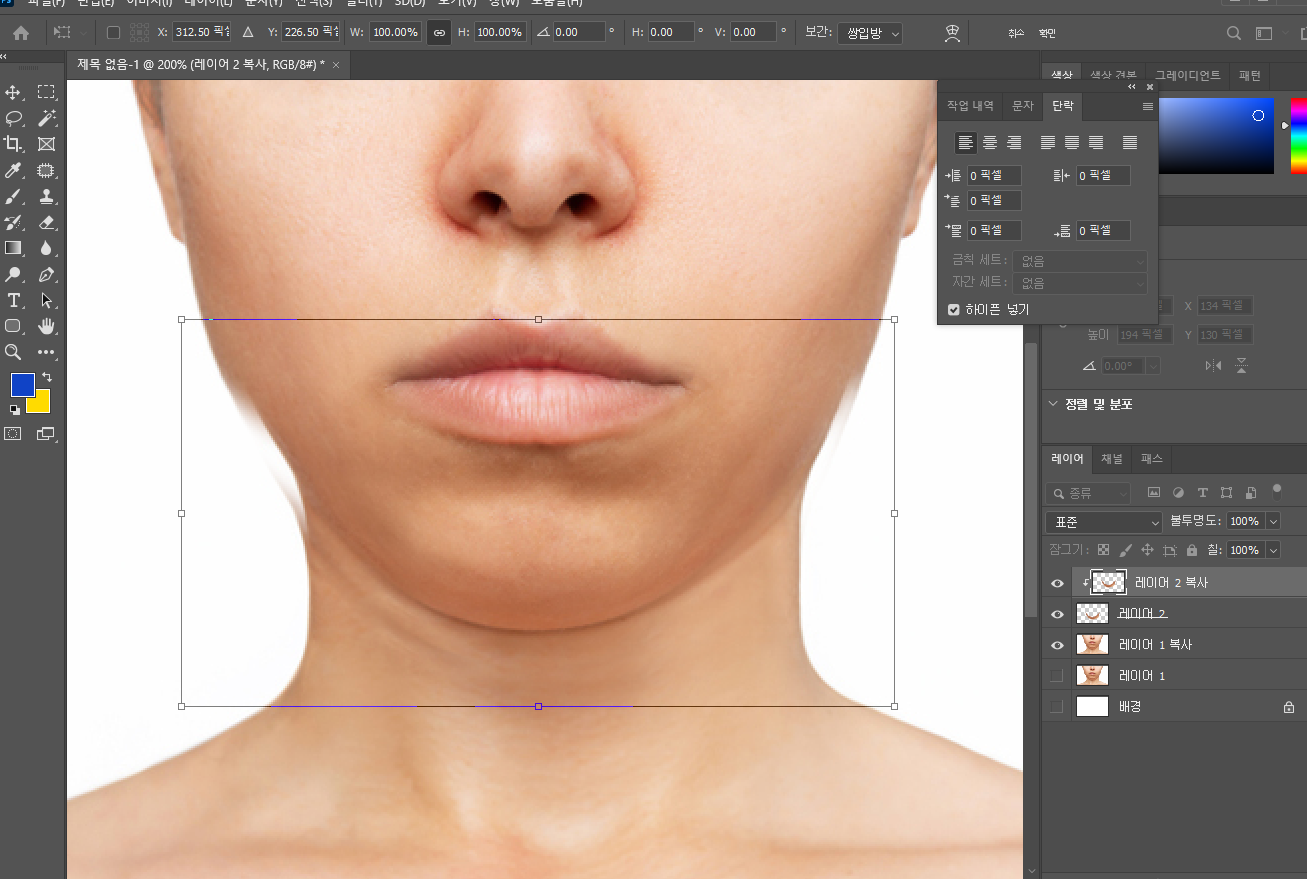Toggle reference point checkbox in options bar

(x=113, y=32)
